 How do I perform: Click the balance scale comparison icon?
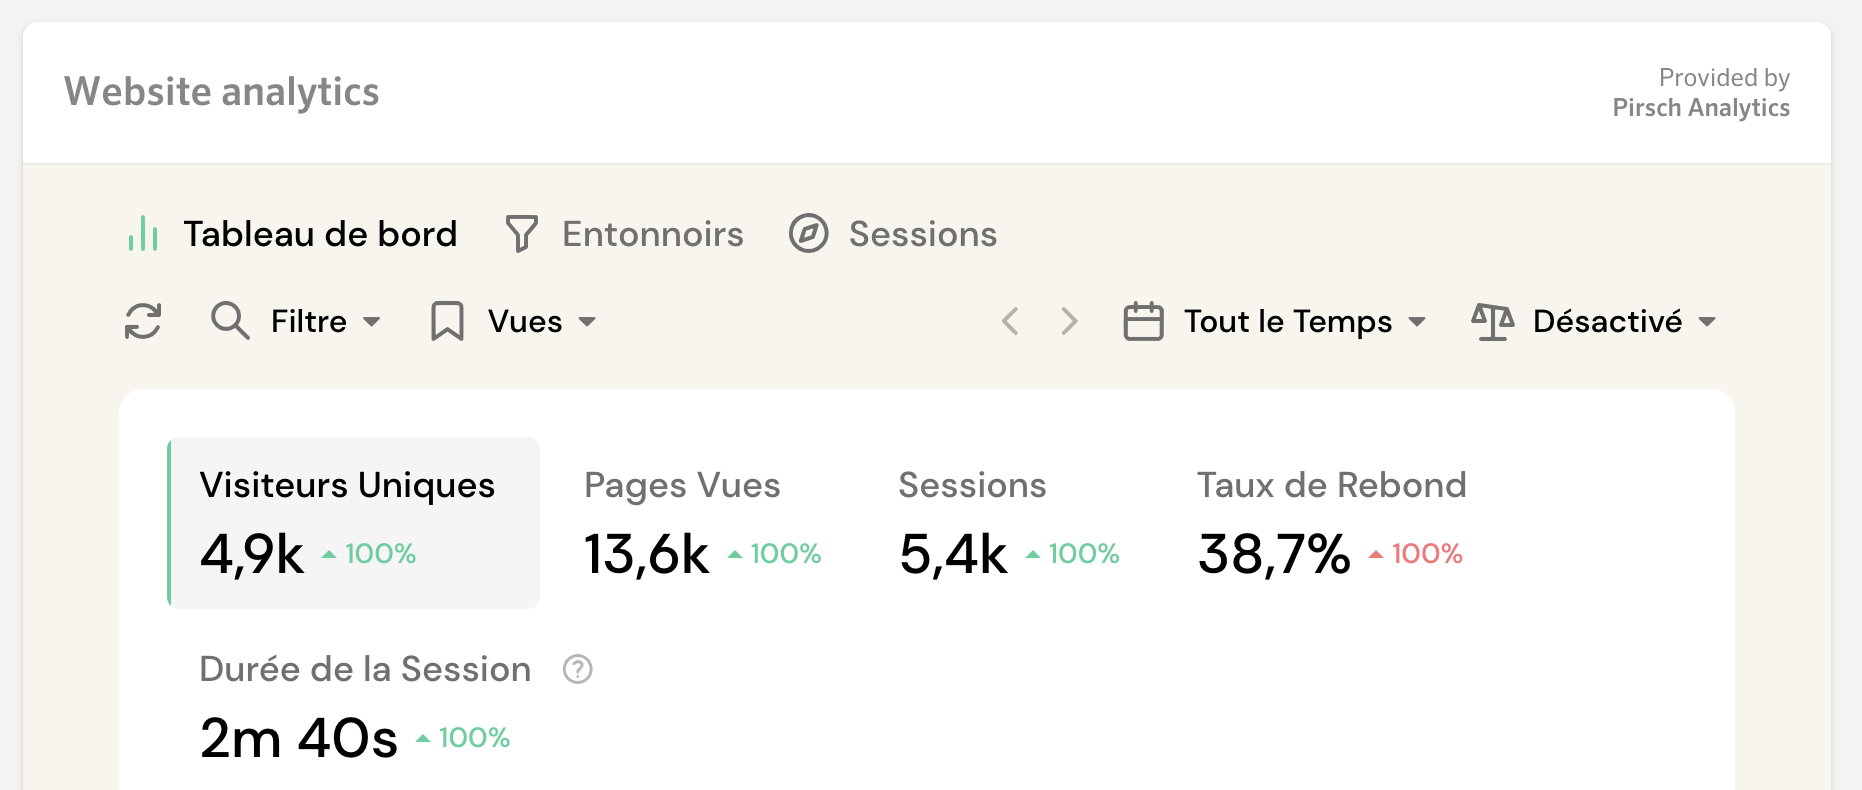[x=1492, y=321]
